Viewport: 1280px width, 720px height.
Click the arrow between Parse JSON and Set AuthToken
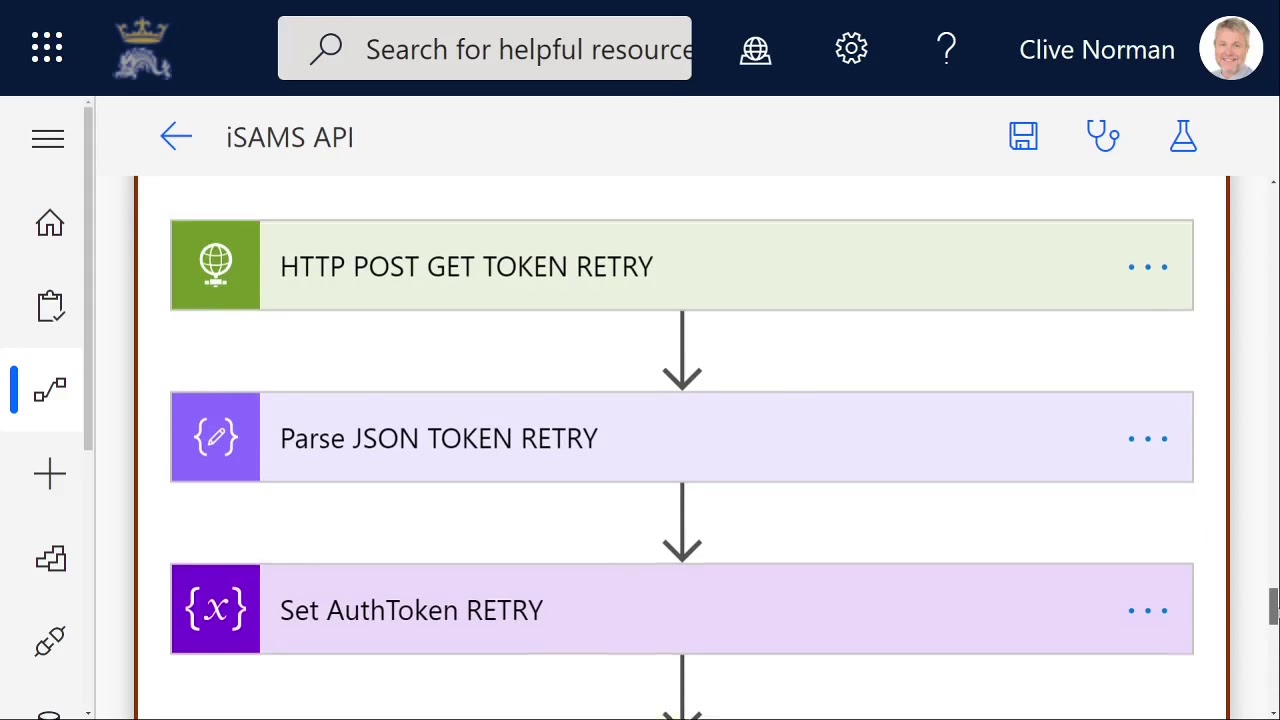coord(682,522)
